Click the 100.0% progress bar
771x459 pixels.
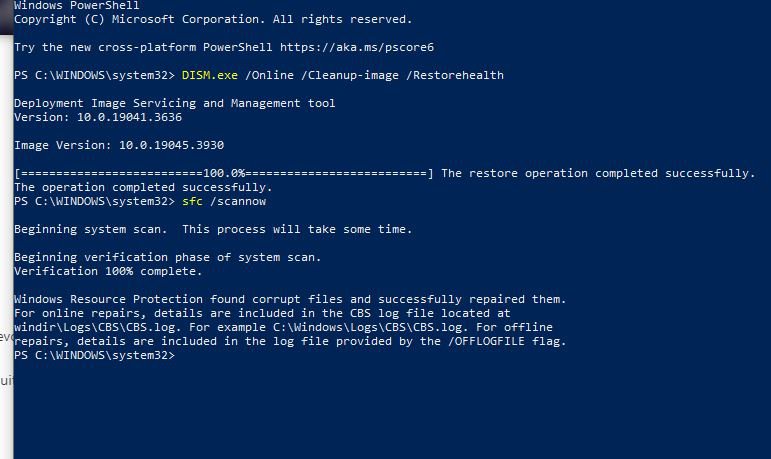(x=224, y=173)
